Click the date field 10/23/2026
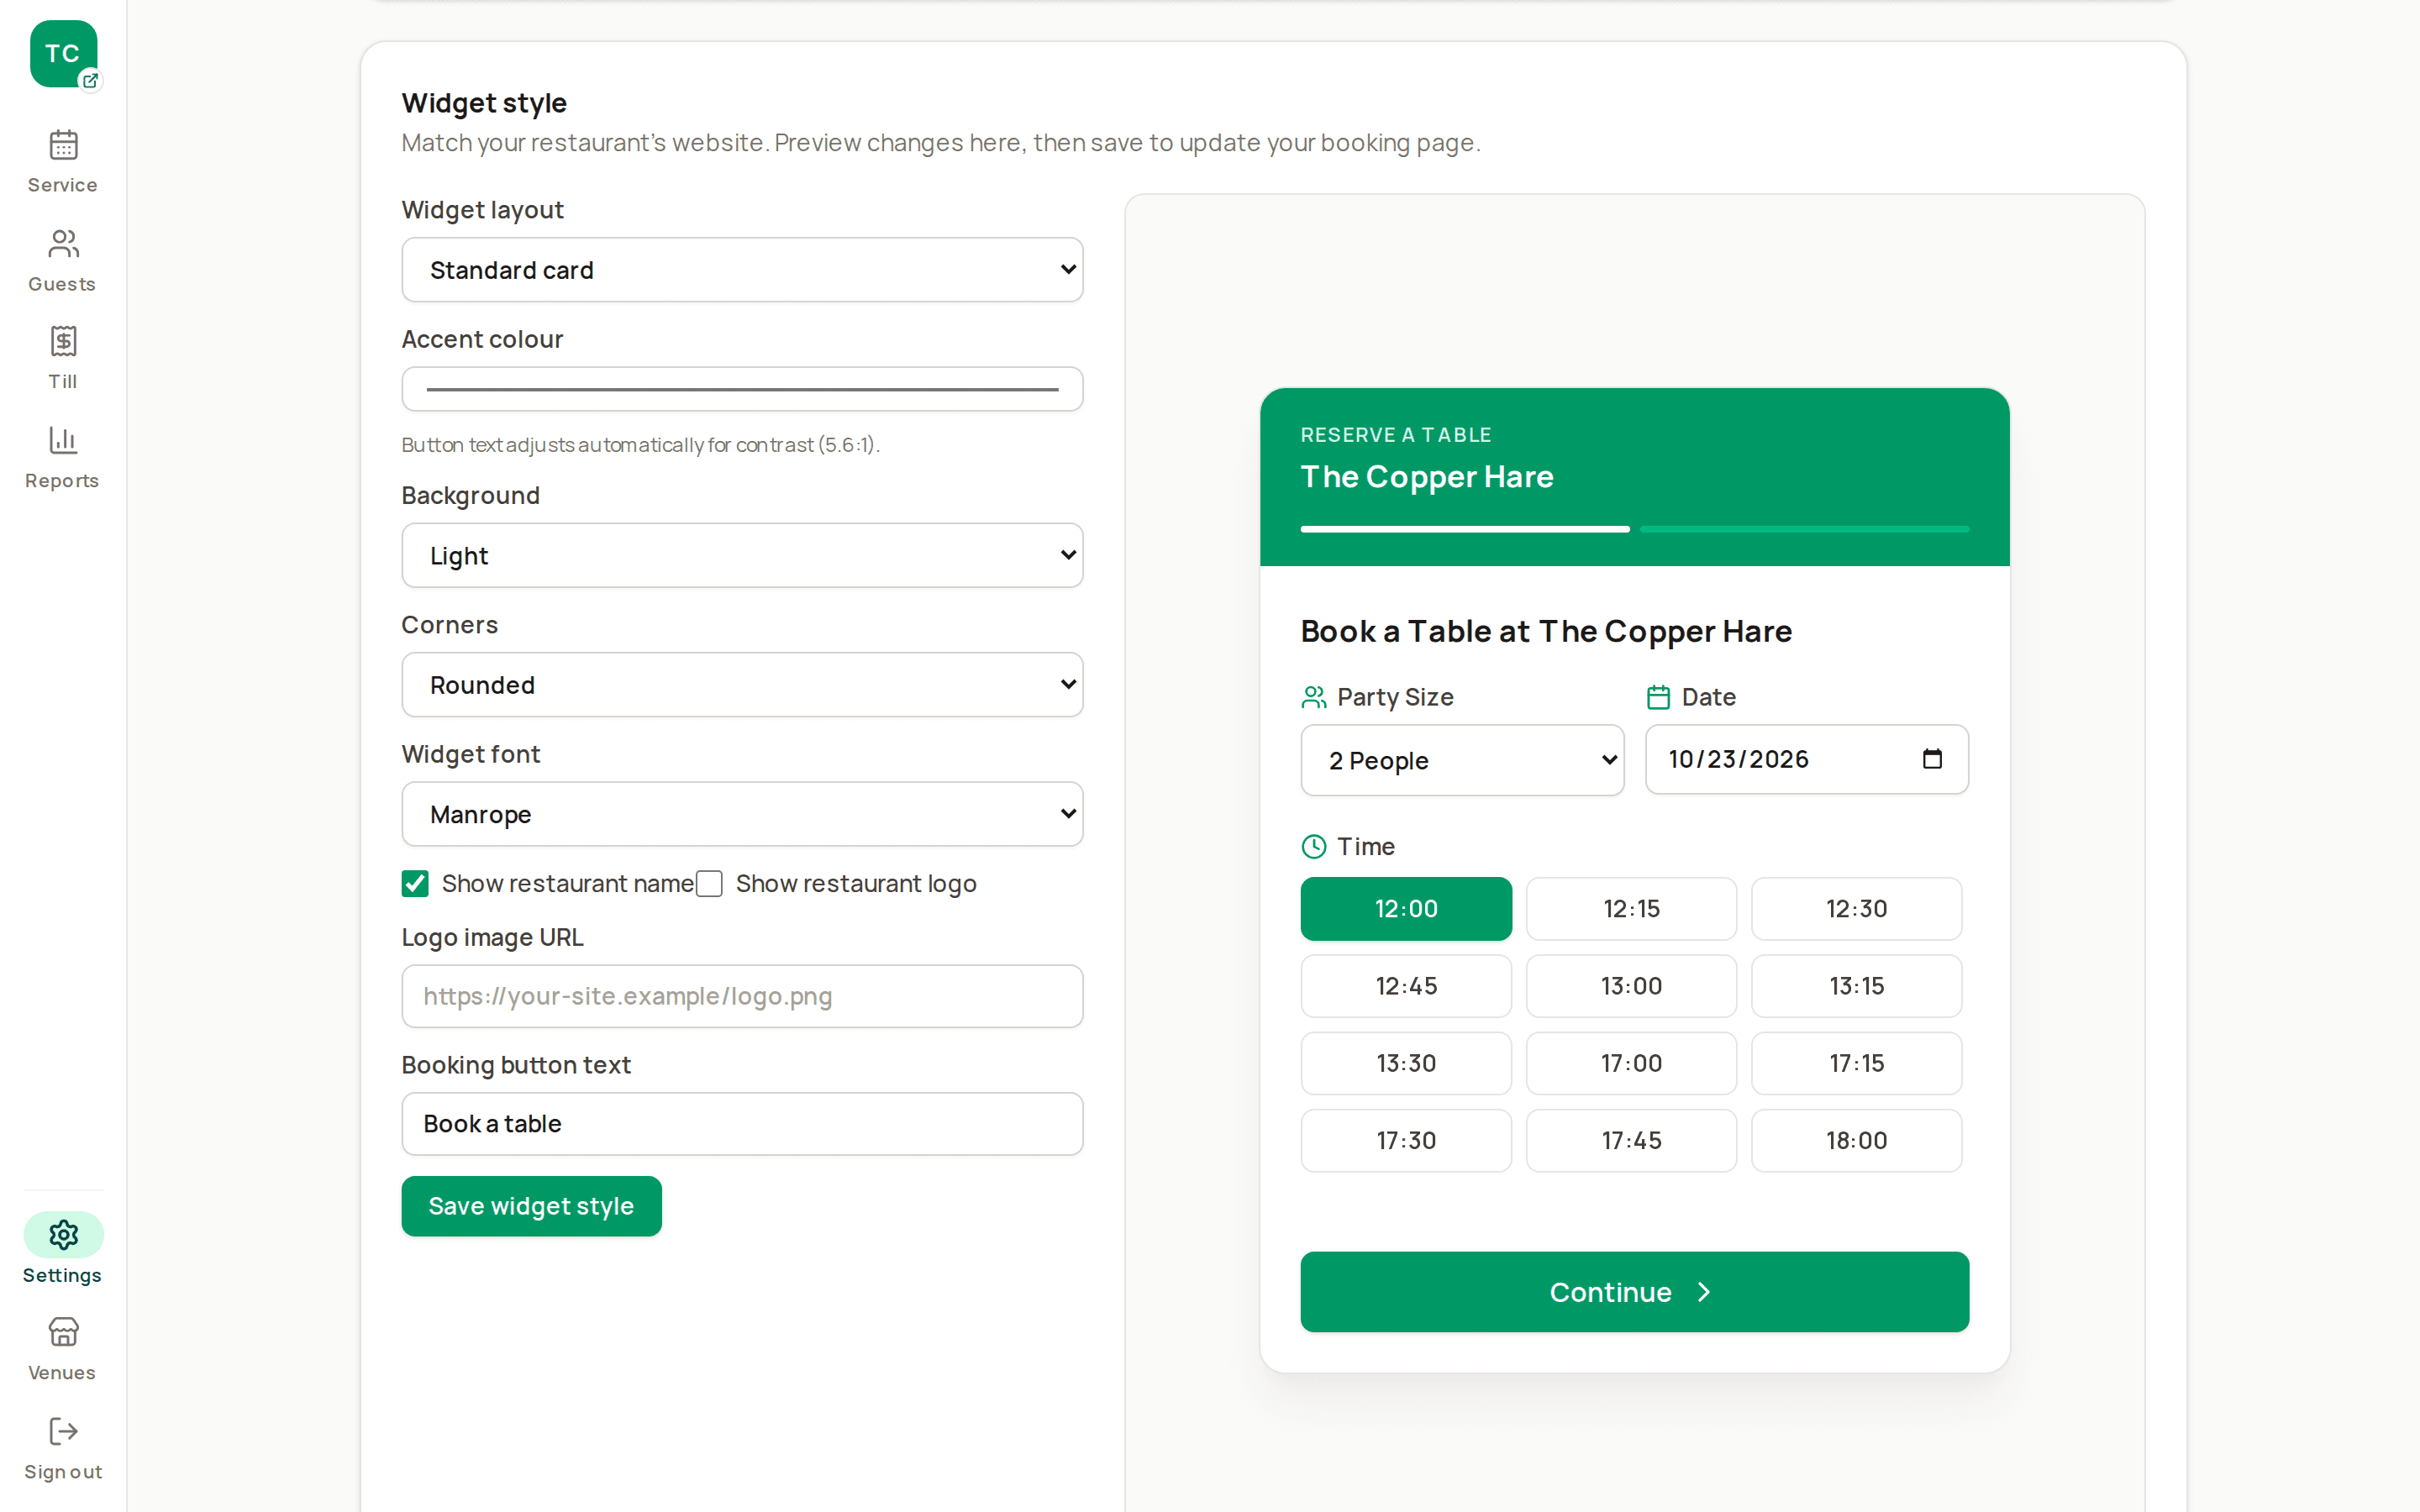The height and width of the screenshot is (1512, 2420). [1806, 759]
